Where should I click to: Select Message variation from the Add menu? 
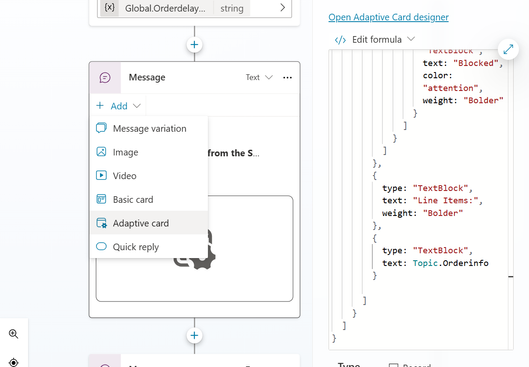coord(149,129)
